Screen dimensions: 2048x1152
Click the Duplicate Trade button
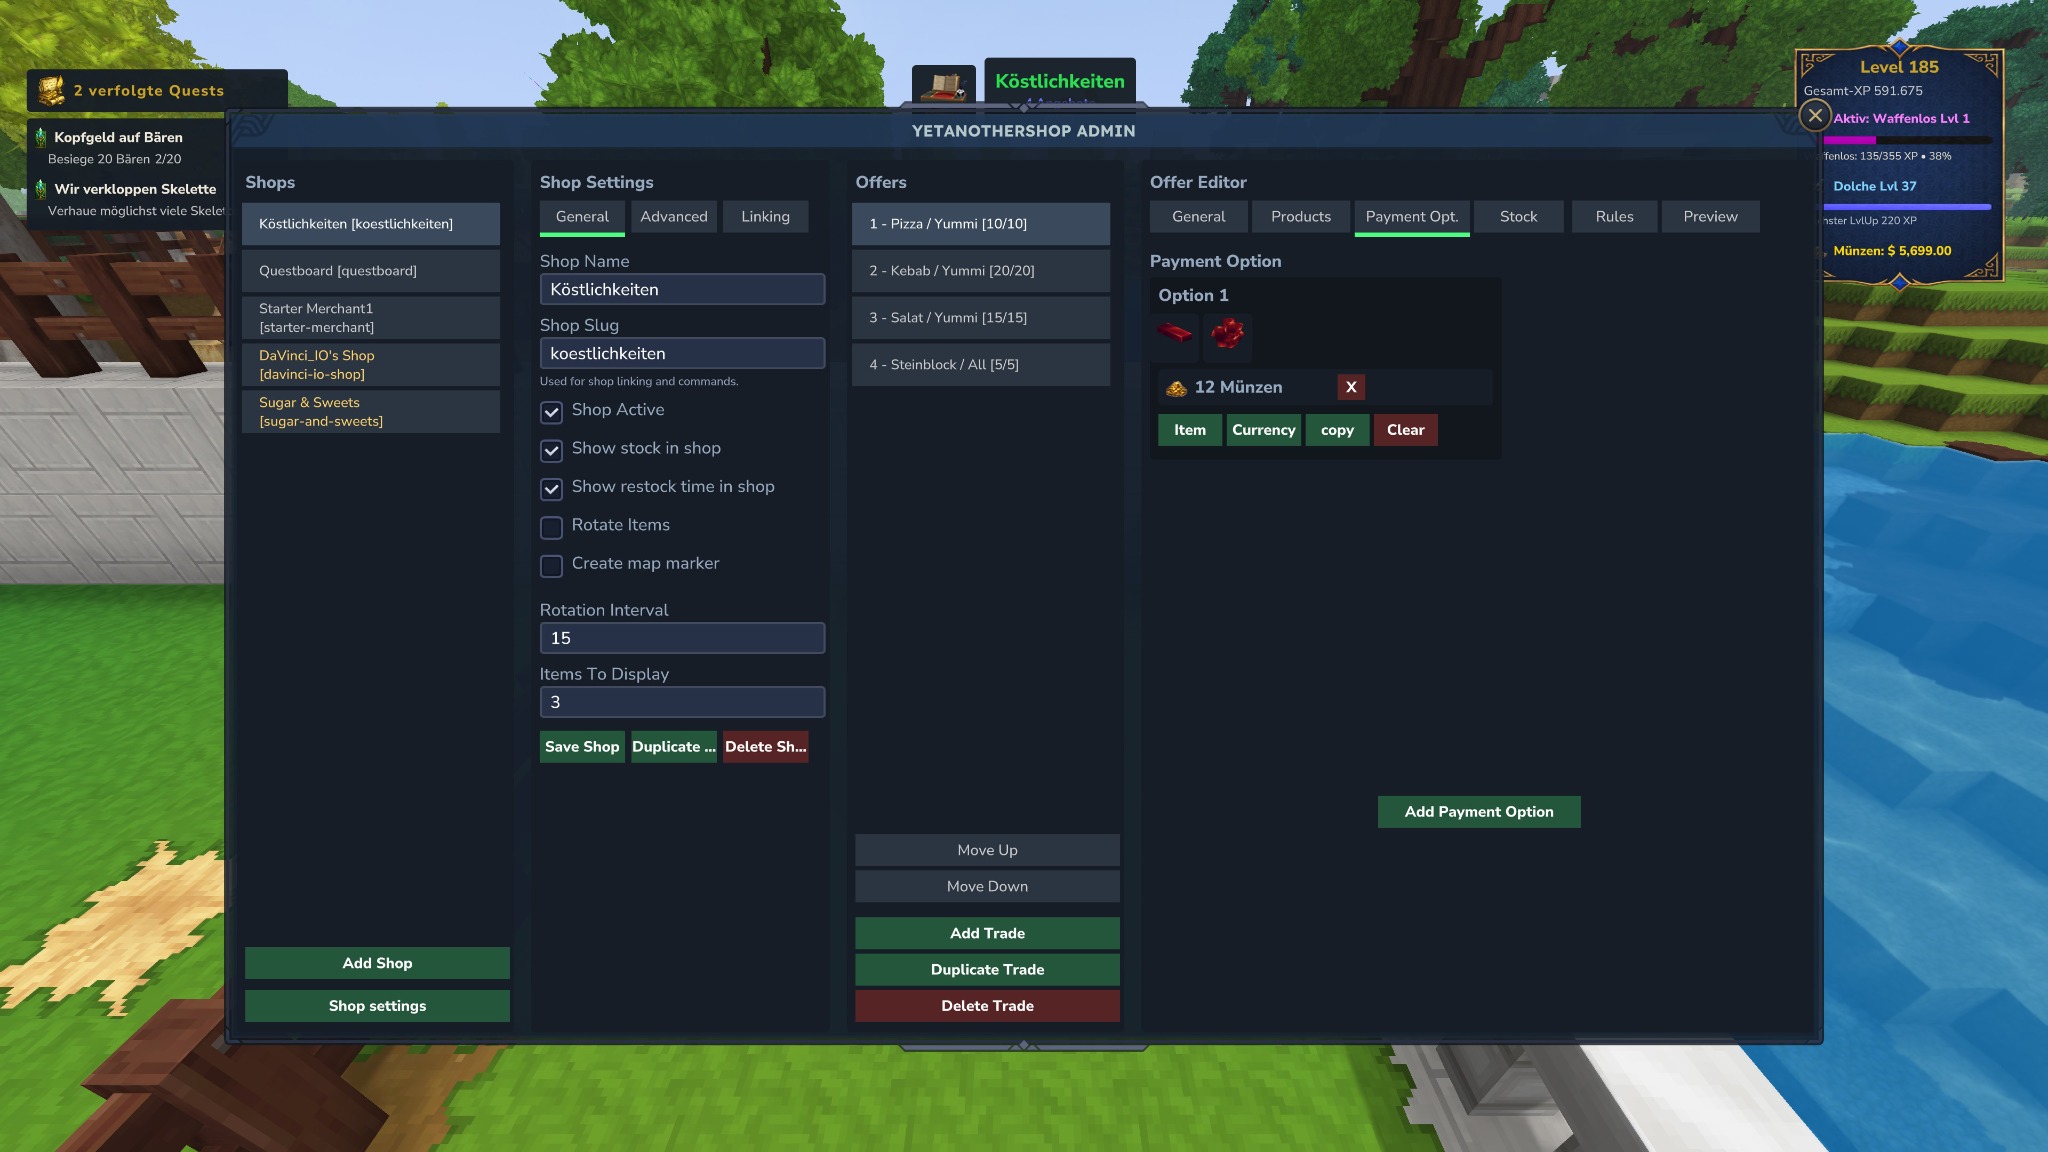pos(987,970)
